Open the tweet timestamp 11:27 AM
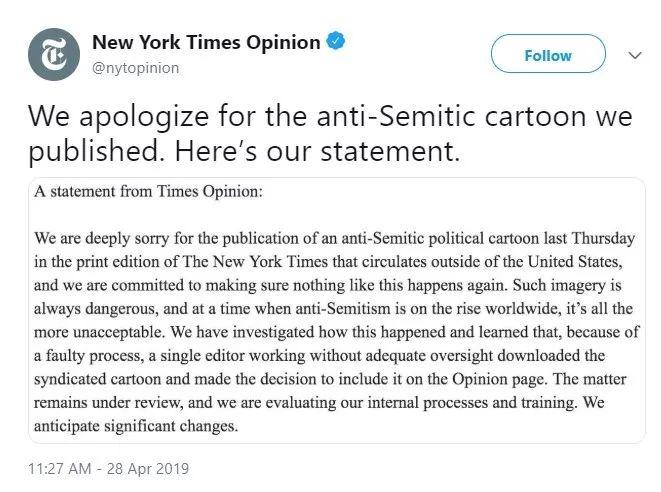The height and width of the screenshot is (492, 661). (59, 468)
